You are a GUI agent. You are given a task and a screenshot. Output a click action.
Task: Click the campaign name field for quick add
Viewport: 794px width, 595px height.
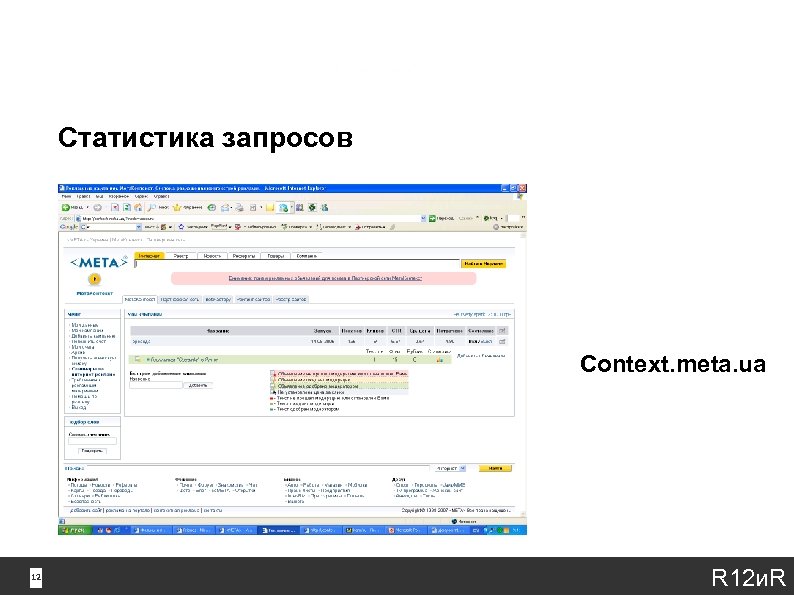[x=156, y=385]
